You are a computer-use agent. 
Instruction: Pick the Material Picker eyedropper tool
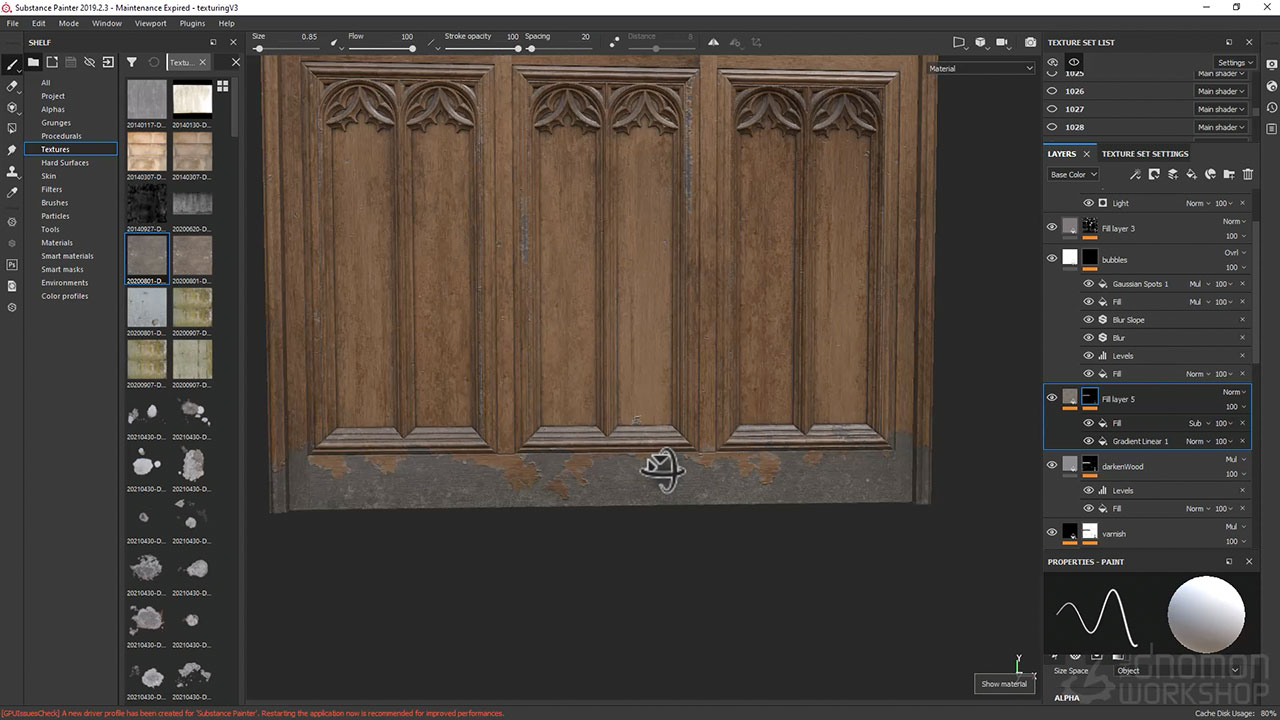click(12, 192)
